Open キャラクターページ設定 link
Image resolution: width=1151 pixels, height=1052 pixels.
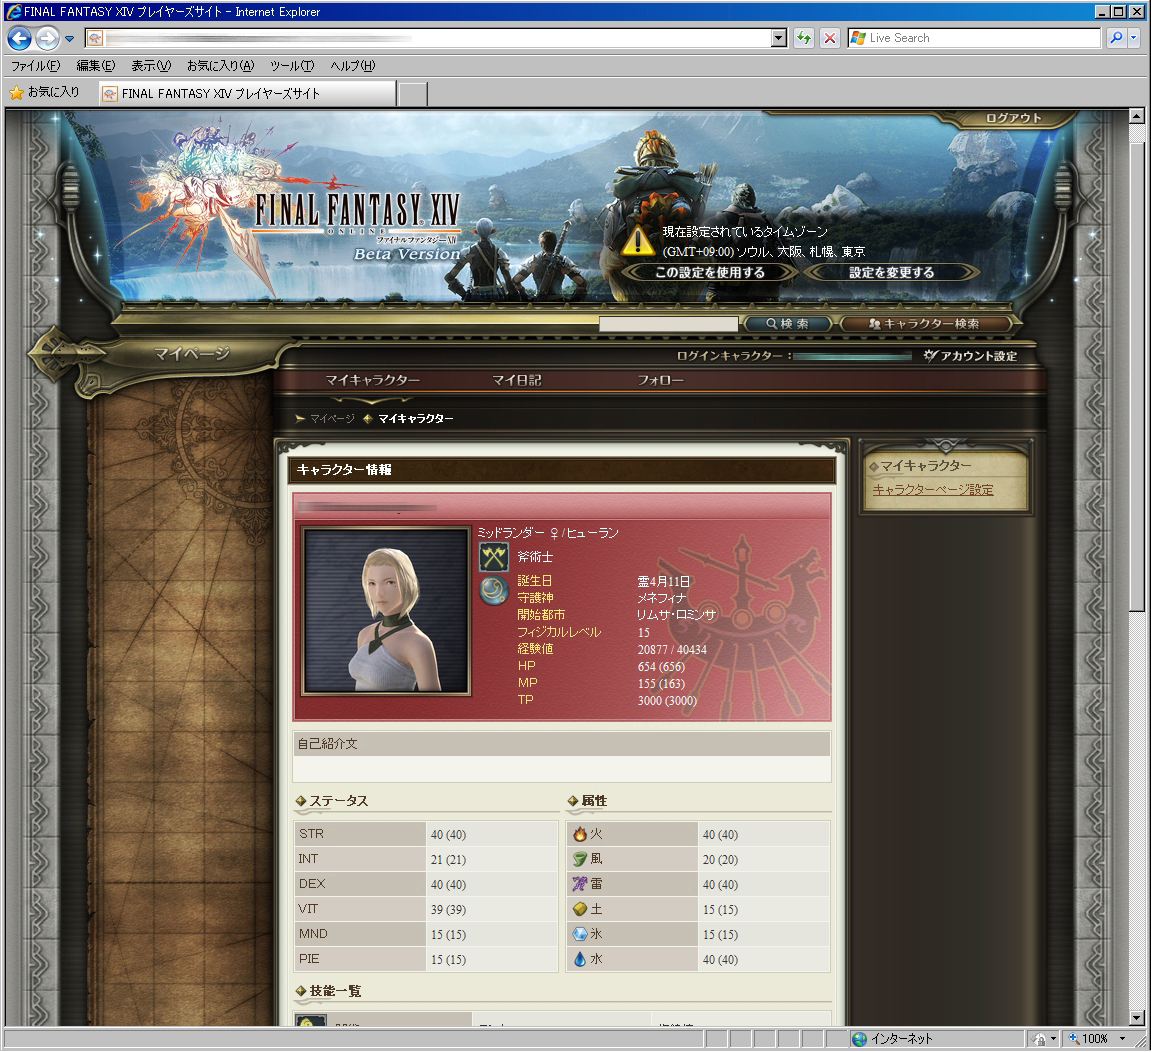pyautogui.click(x=933, y=490)
